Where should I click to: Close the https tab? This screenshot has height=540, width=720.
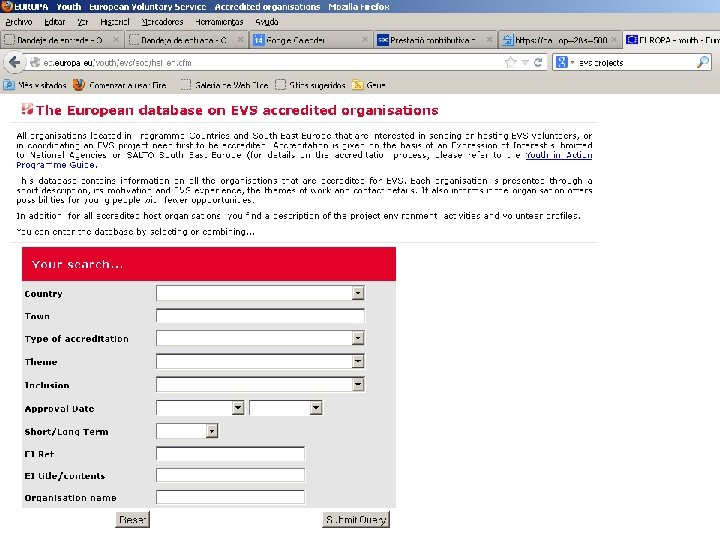click(614, 40)
